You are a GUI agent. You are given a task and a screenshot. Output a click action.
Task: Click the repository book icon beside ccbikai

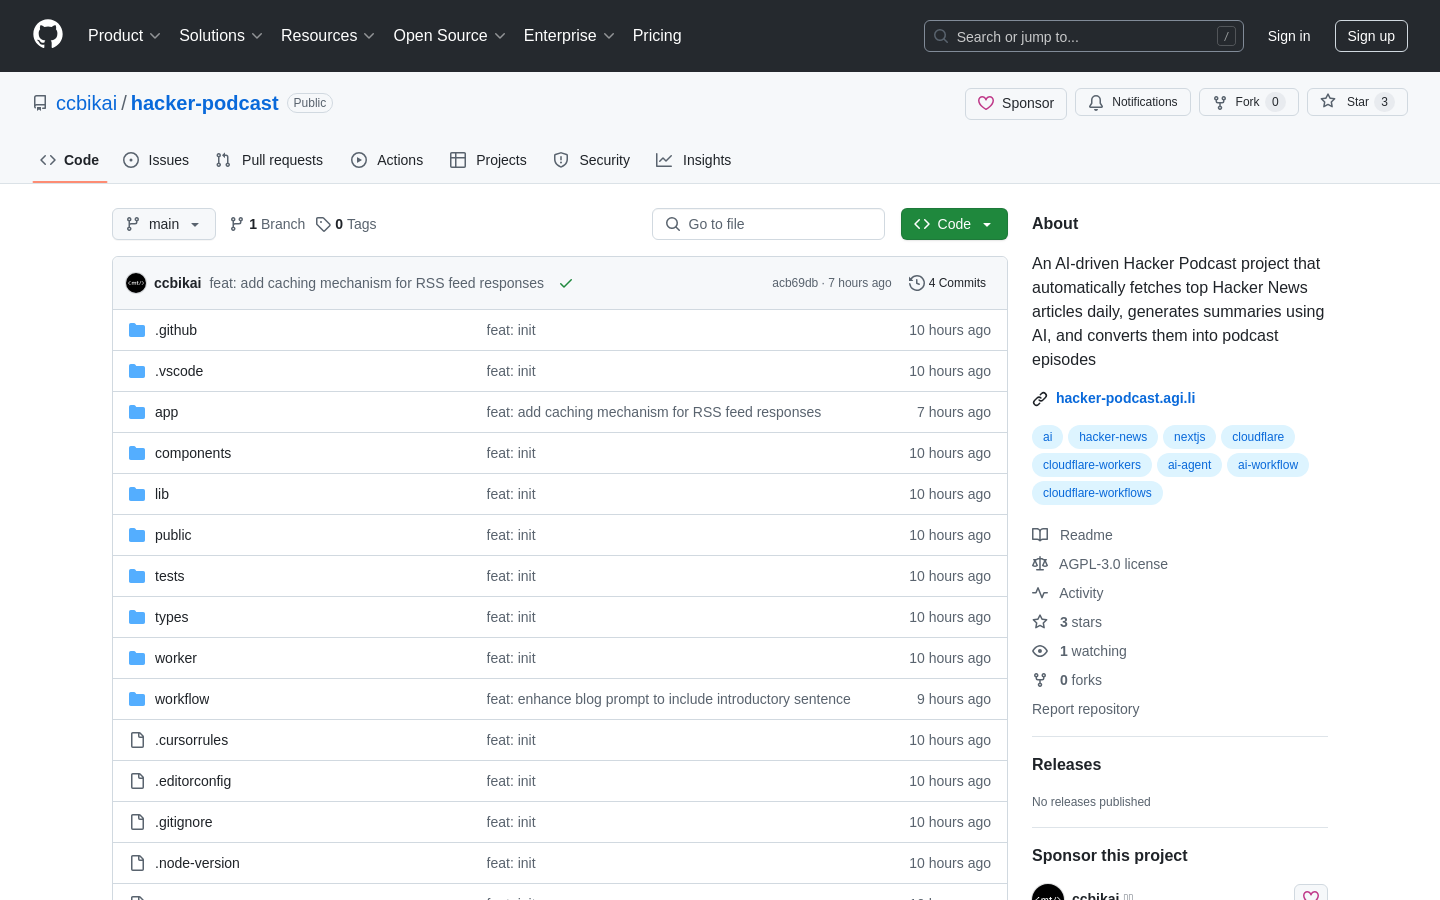tap(40, 103)
